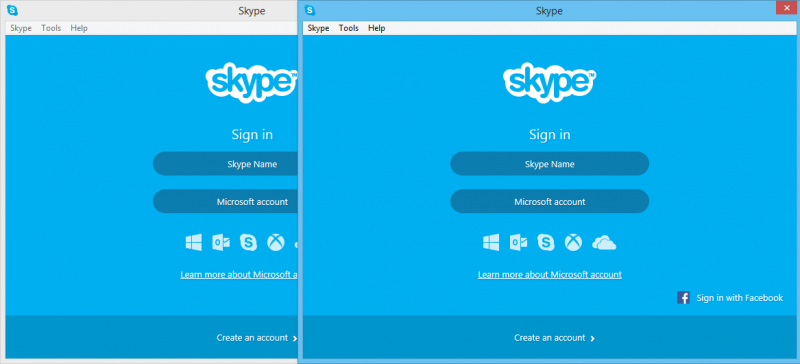Screen dimensions: 800x364
Task: Close the front Skype window
Action: point(786,9)
